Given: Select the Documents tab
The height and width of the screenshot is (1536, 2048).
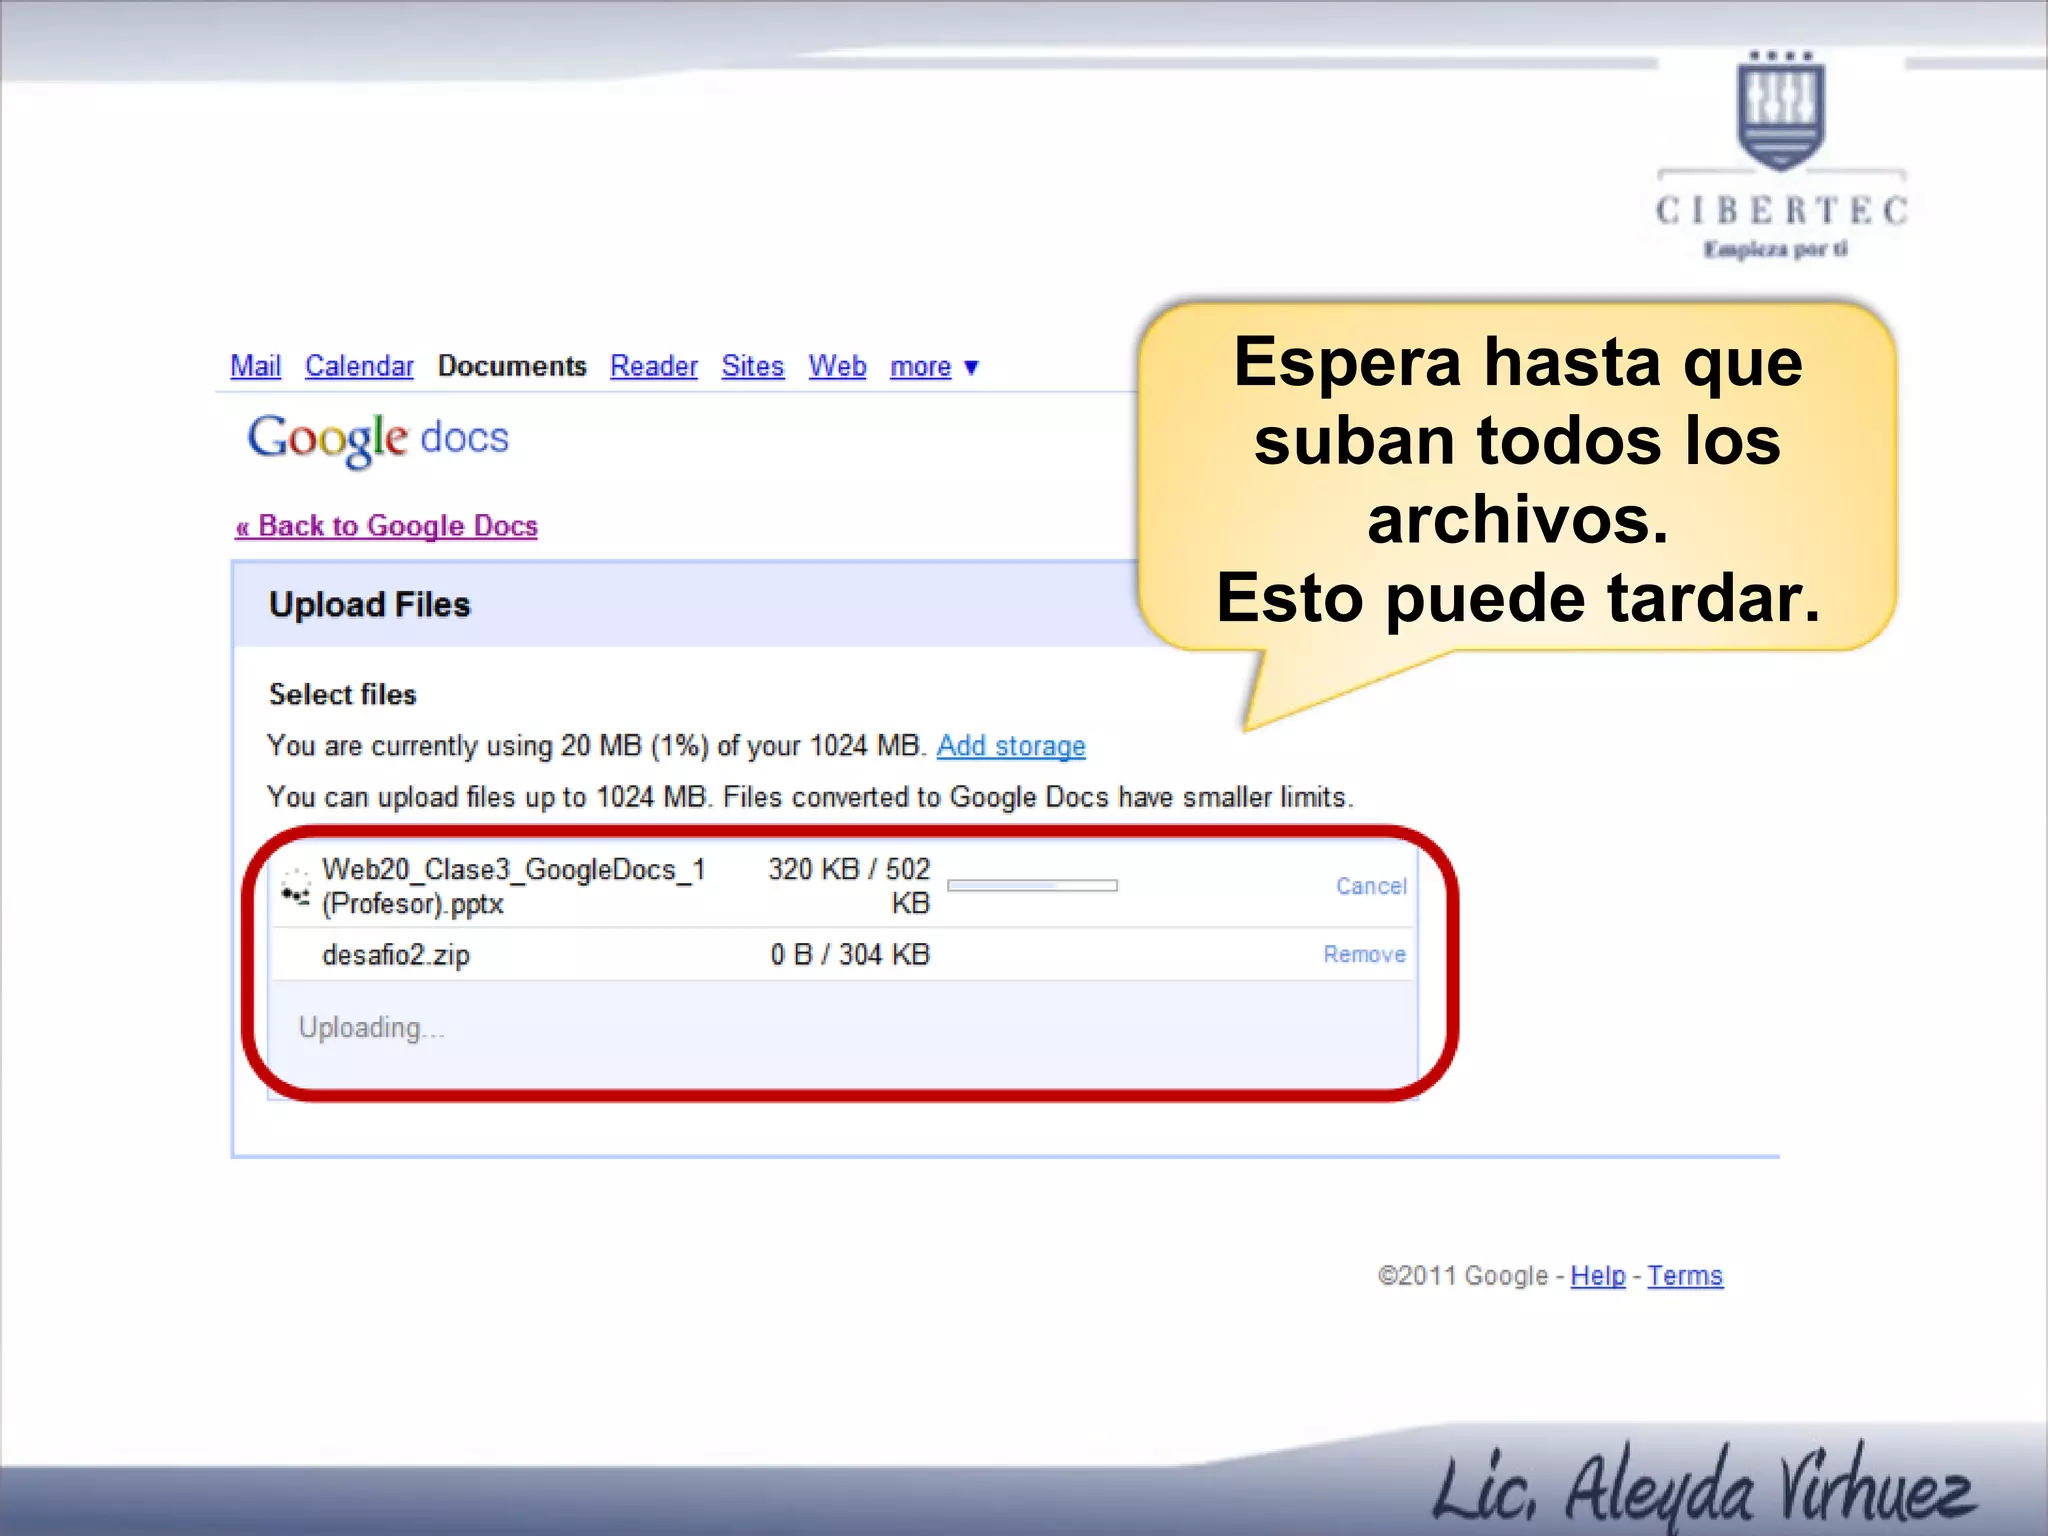Looking at the screenshot, I should tap(512, 366).
